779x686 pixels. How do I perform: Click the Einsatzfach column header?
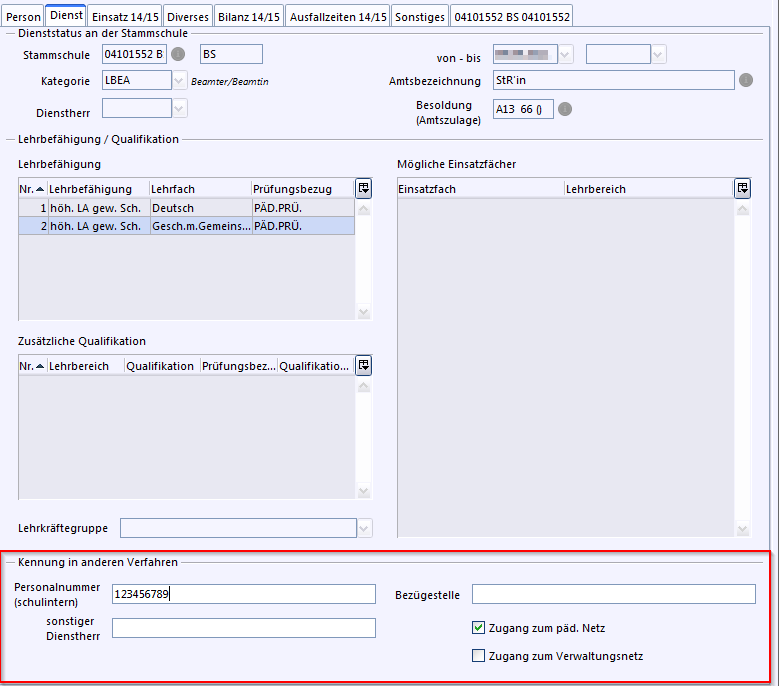(480, 189)
